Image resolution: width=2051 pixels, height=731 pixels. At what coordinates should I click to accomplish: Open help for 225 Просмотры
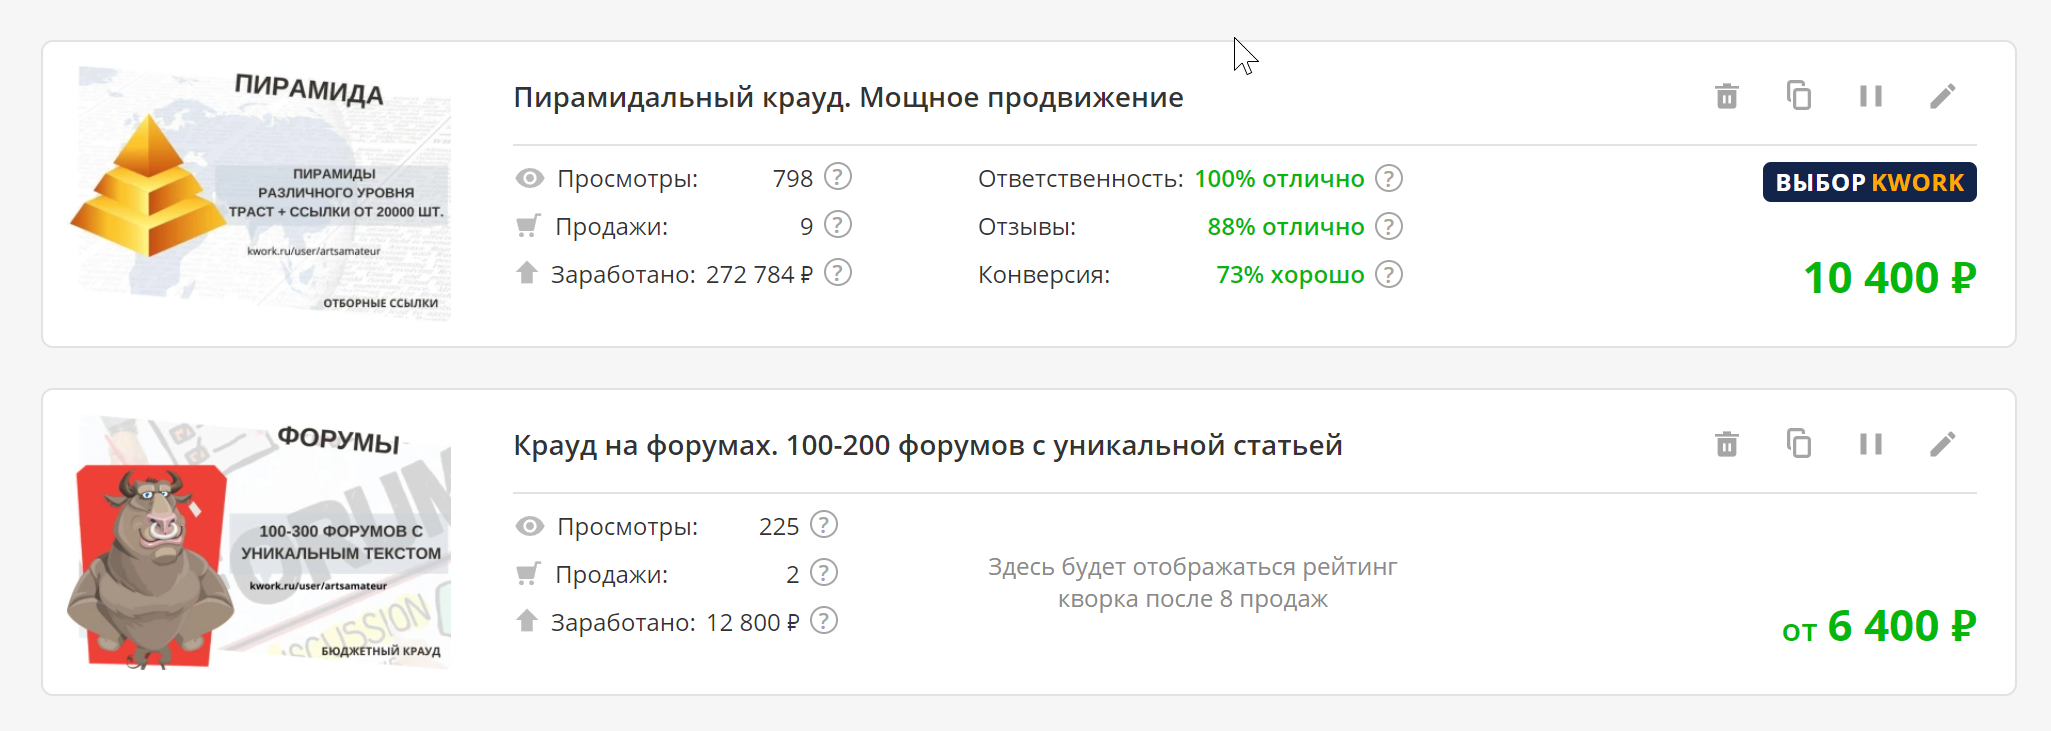(824, 525)
